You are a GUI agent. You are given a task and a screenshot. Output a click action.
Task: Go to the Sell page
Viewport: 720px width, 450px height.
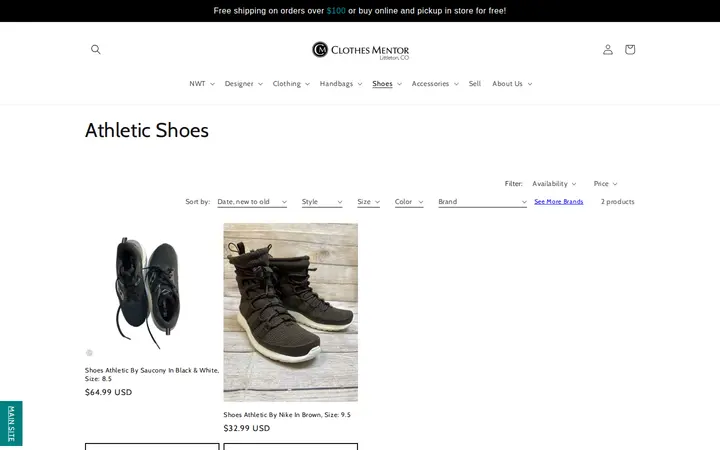point(475,84)
